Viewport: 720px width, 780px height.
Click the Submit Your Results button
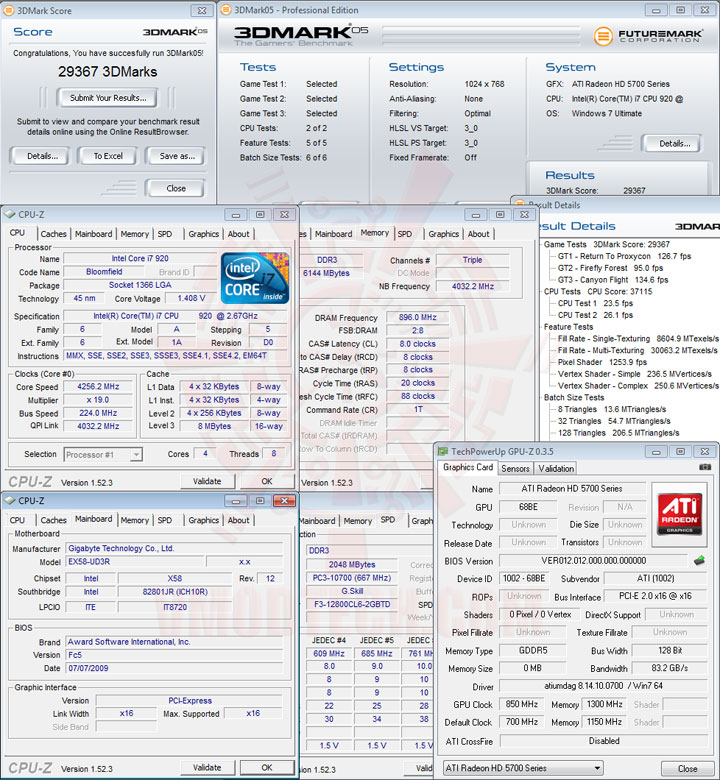(108, 98)
